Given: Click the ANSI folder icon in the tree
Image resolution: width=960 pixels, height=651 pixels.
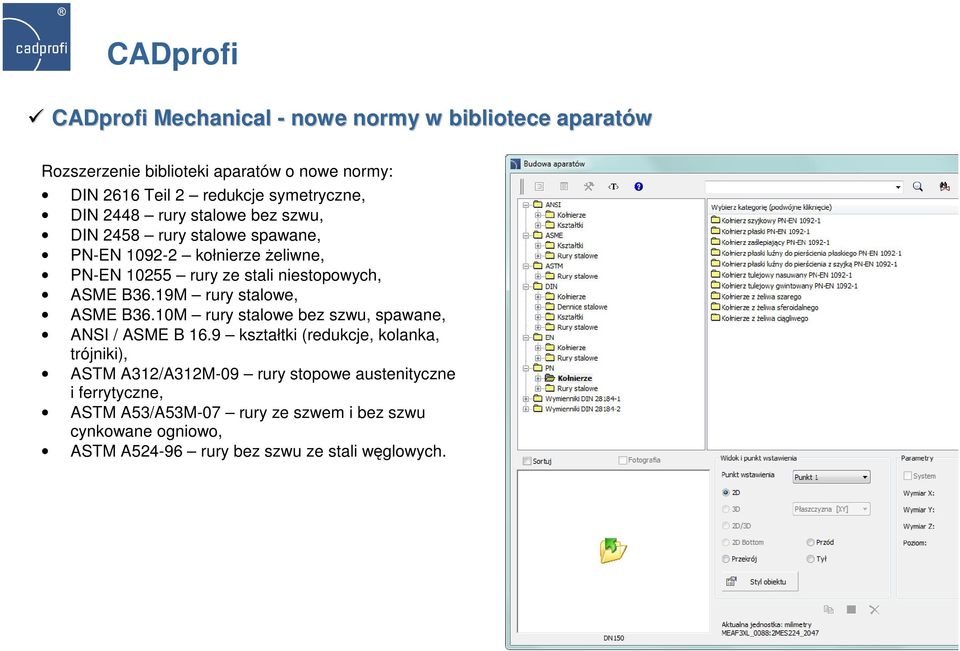Looking at the screenshot, I should (538, 205).
